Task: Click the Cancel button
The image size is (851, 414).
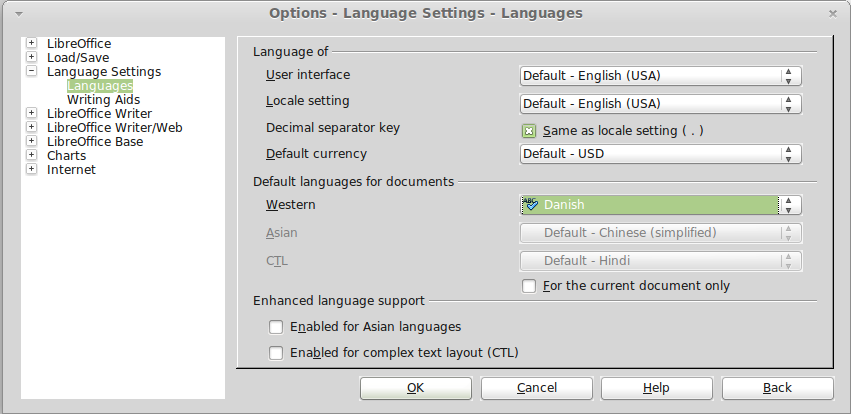Action: point(536,388)
